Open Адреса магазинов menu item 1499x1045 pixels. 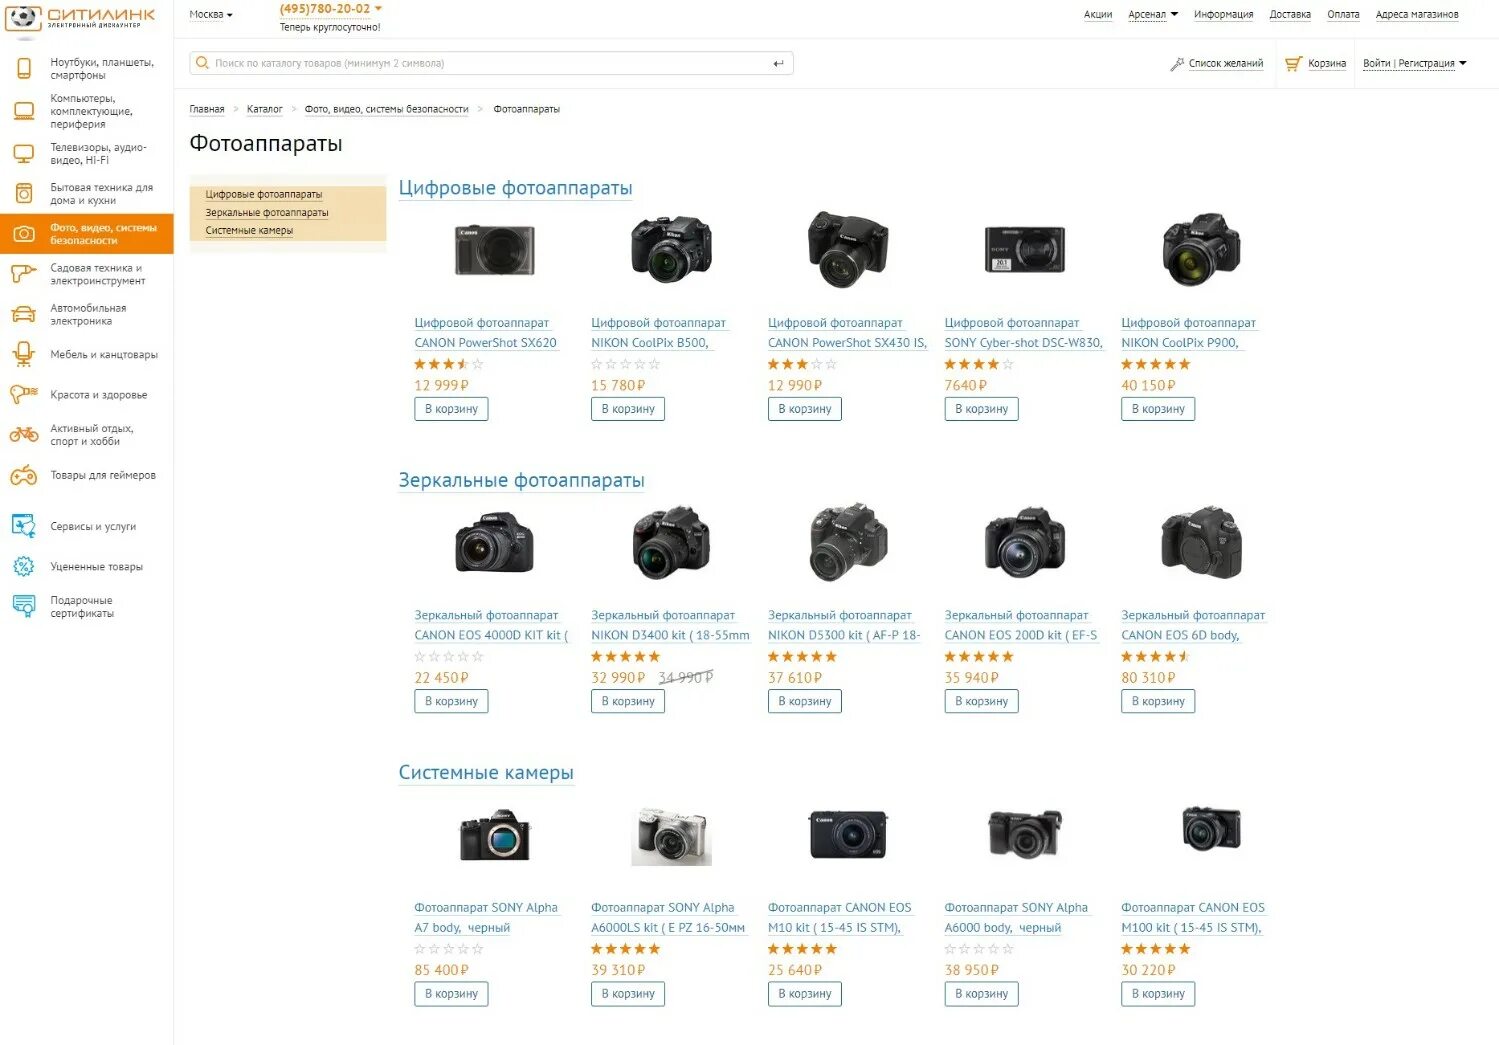(1417, 15)
